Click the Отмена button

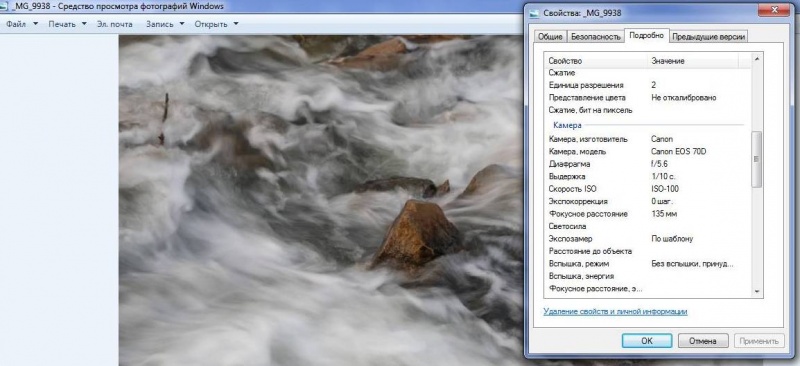(703, 341)
